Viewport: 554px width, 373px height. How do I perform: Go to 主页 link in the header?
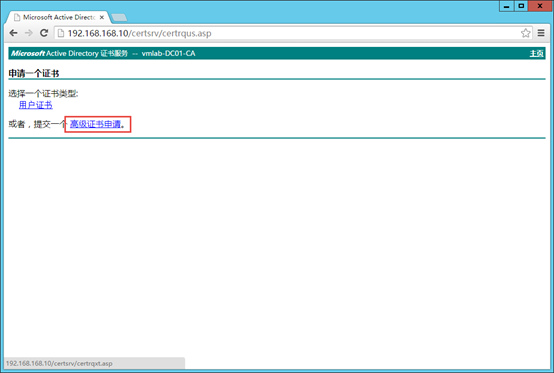click(536, 54)
